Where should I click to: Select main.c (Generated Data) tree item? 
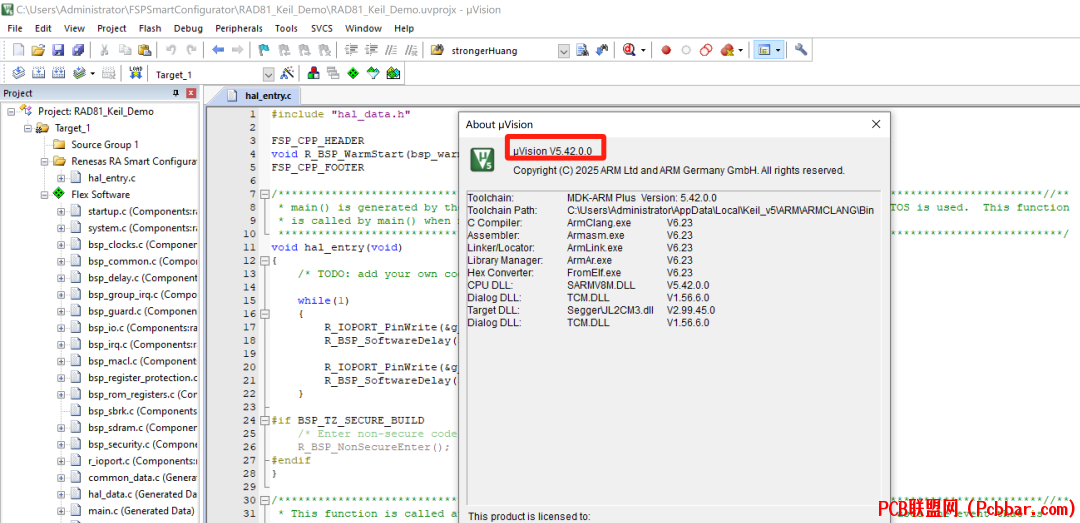141,511
